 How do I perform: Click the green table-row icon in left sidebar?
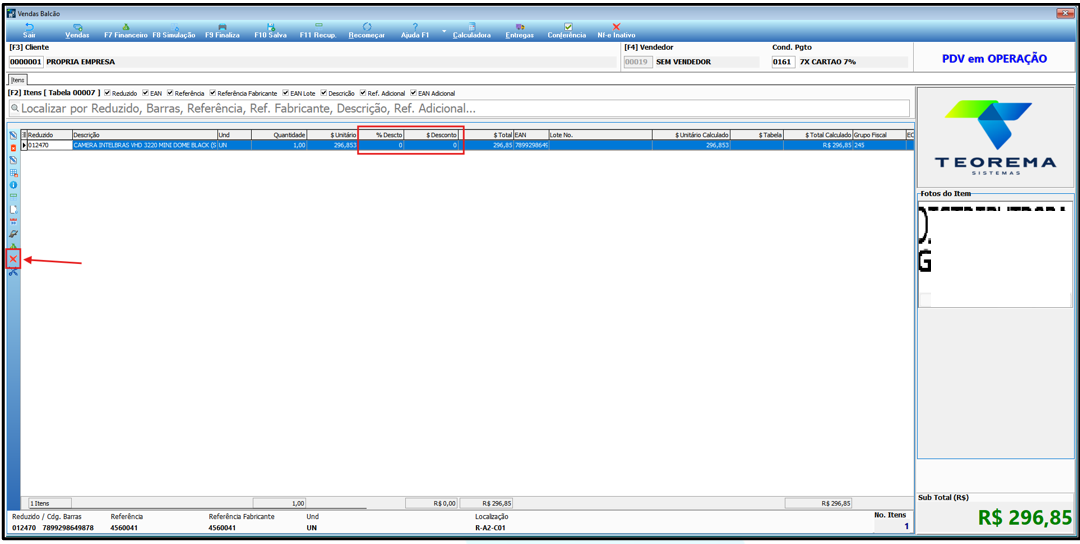[13, 197]
